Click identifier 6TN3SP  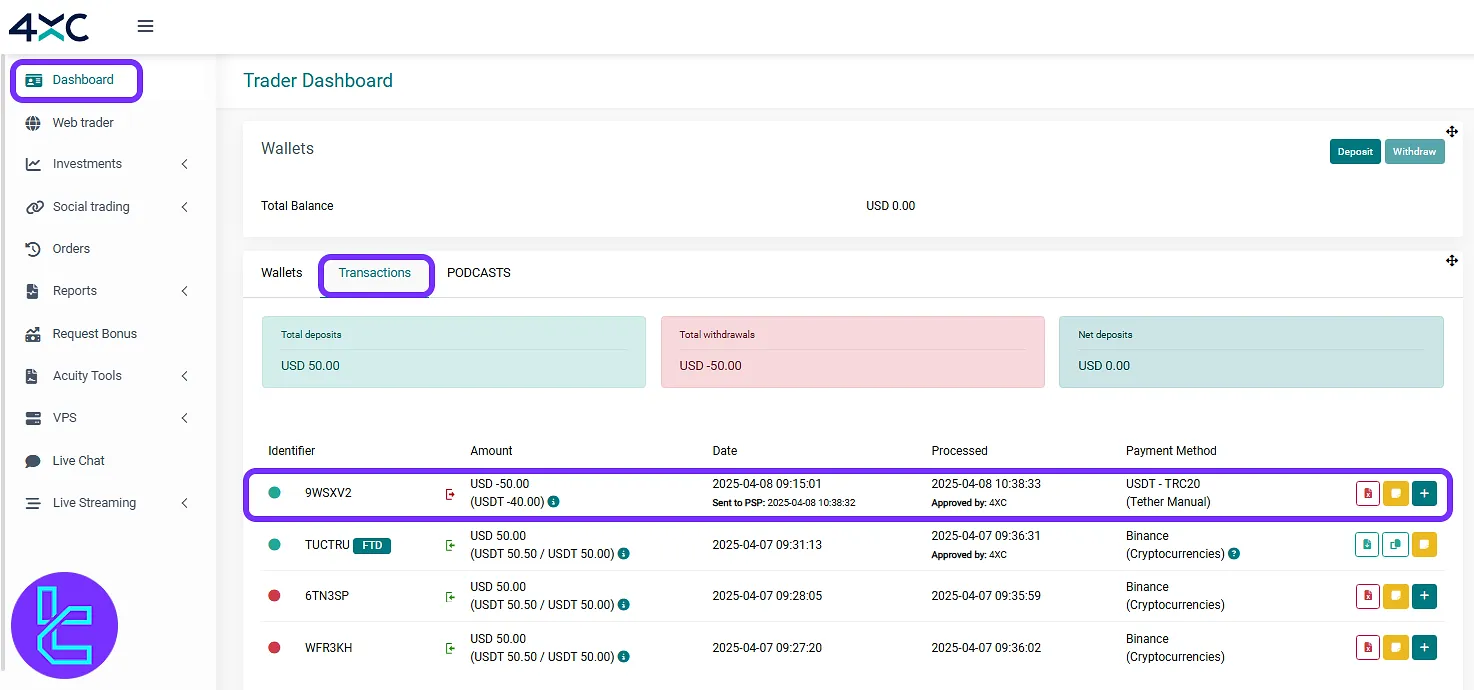coord(327,596)
